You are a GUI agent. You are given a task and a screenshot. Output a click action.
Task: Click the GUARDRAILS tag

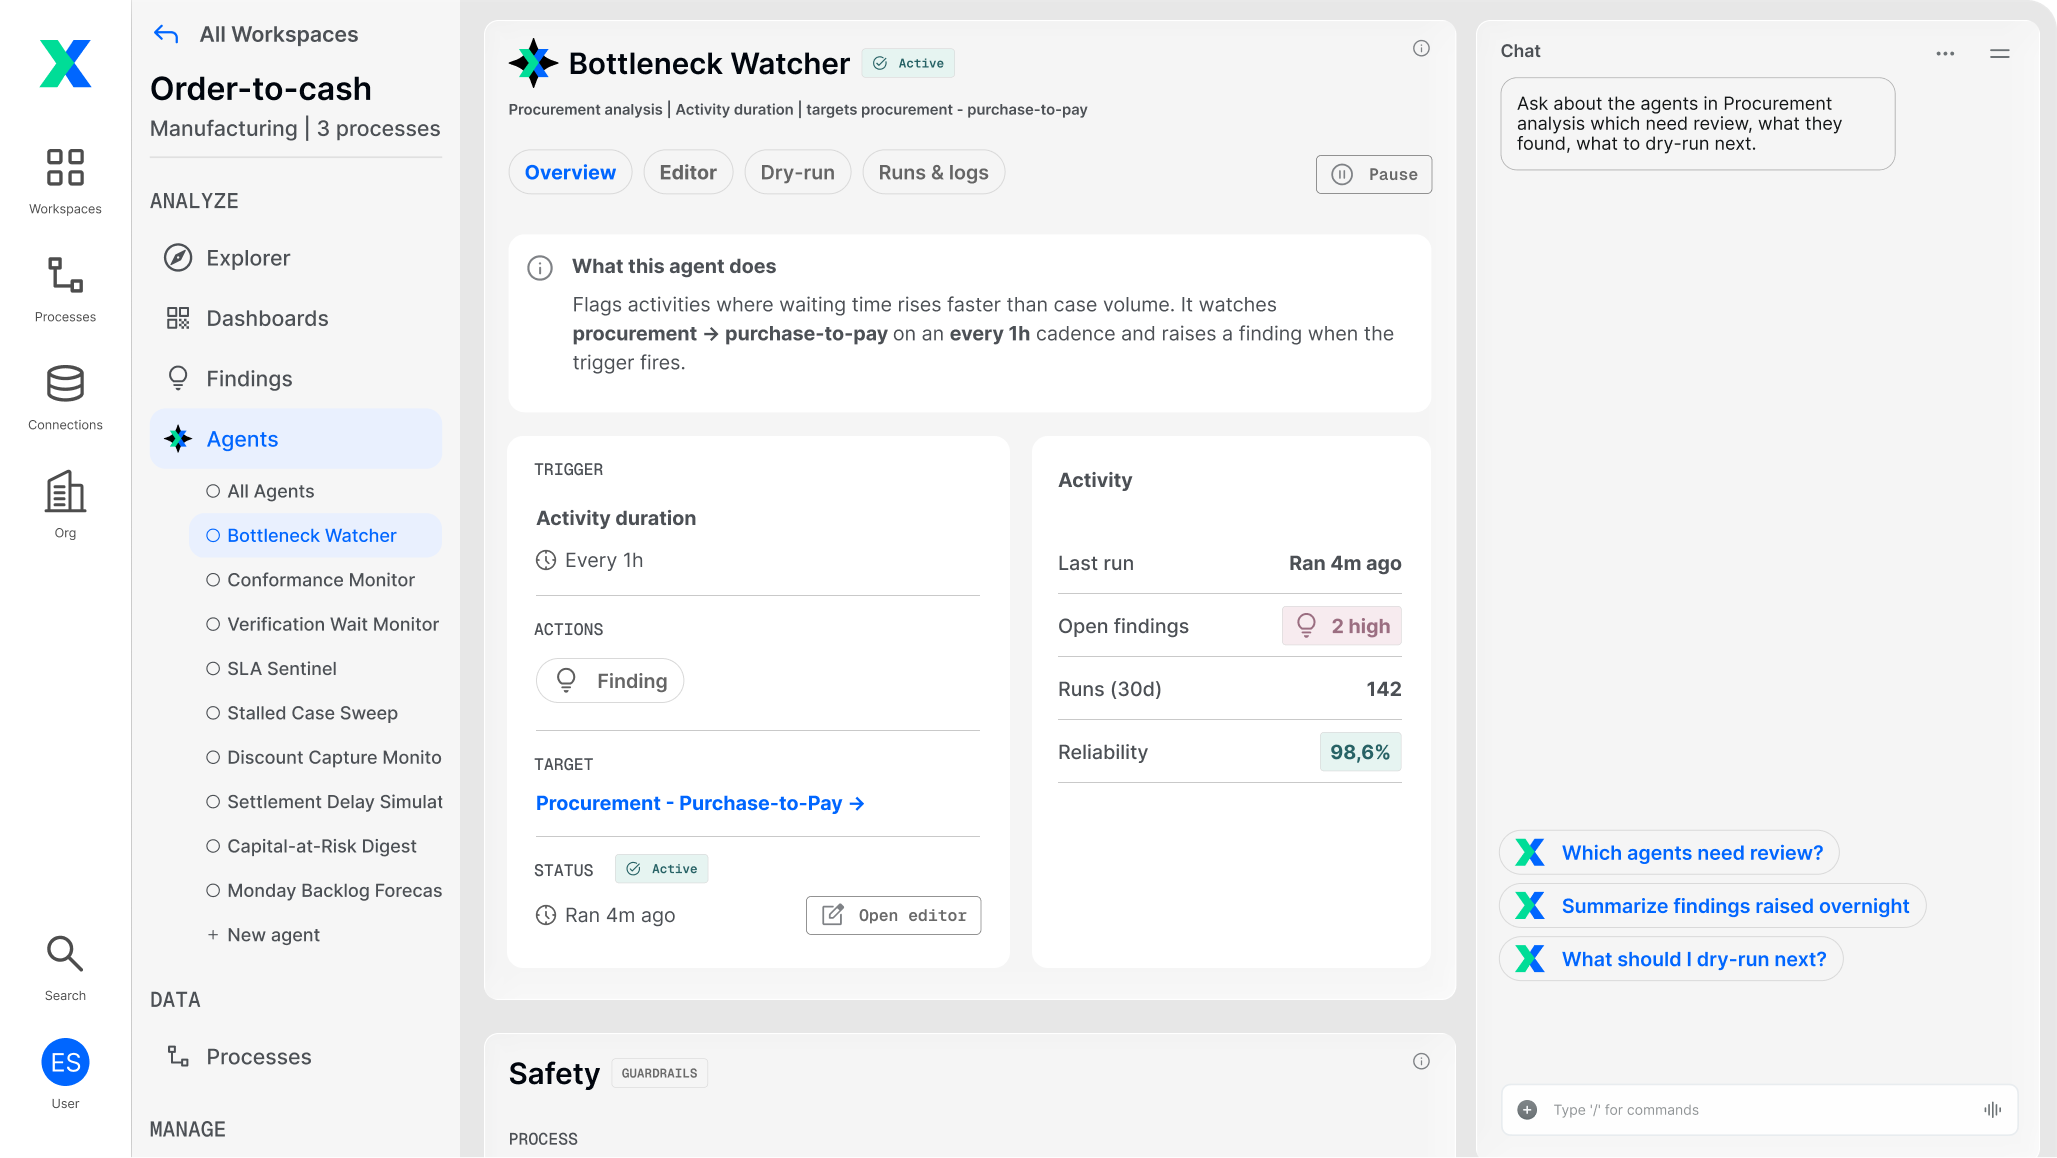coord(659,1073)
